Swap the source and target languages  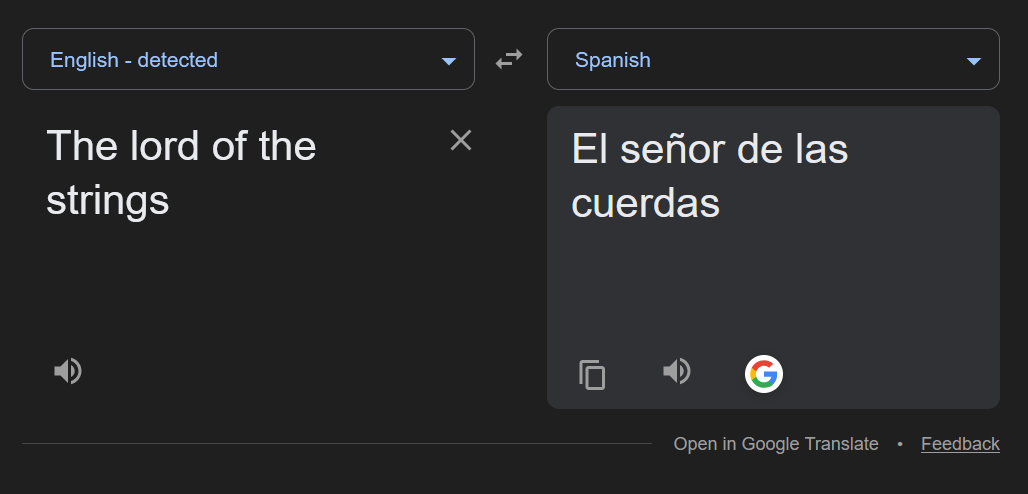pyautogui.click(x=509, y=60)
